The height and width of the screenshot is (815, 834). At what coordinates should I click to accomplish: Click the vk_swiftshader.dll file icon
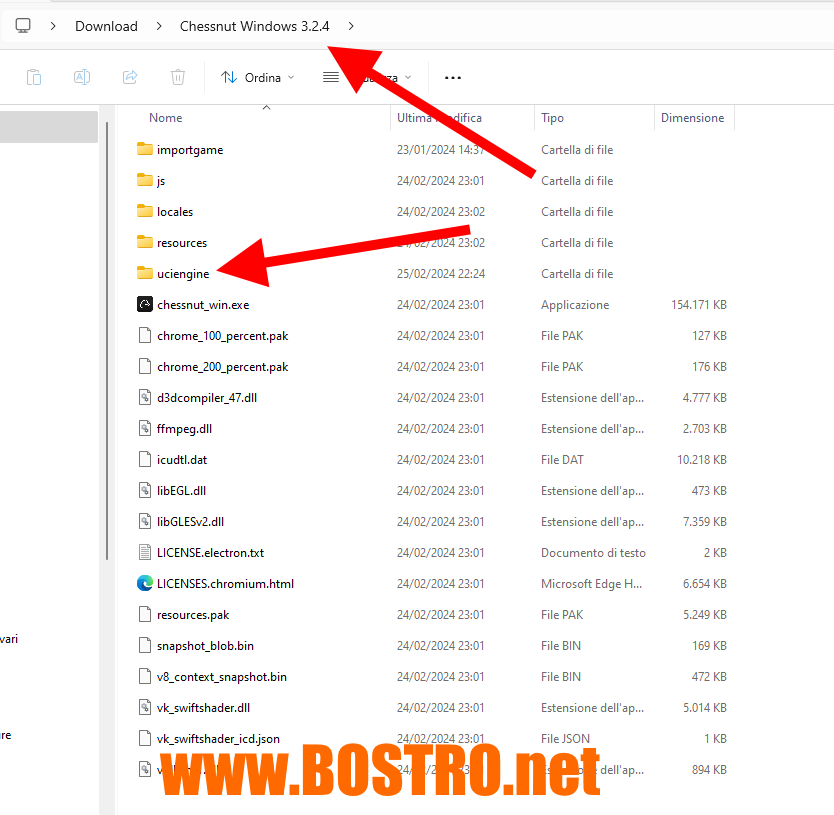(x=145, y=708)
